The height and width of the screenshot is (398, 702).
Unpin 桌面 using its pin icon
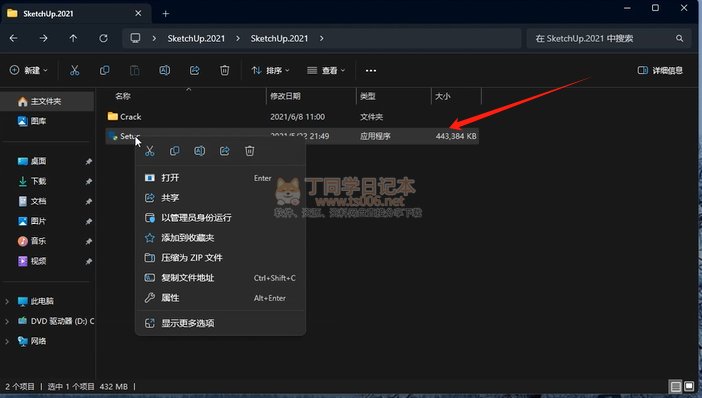(x=89, y=162)
